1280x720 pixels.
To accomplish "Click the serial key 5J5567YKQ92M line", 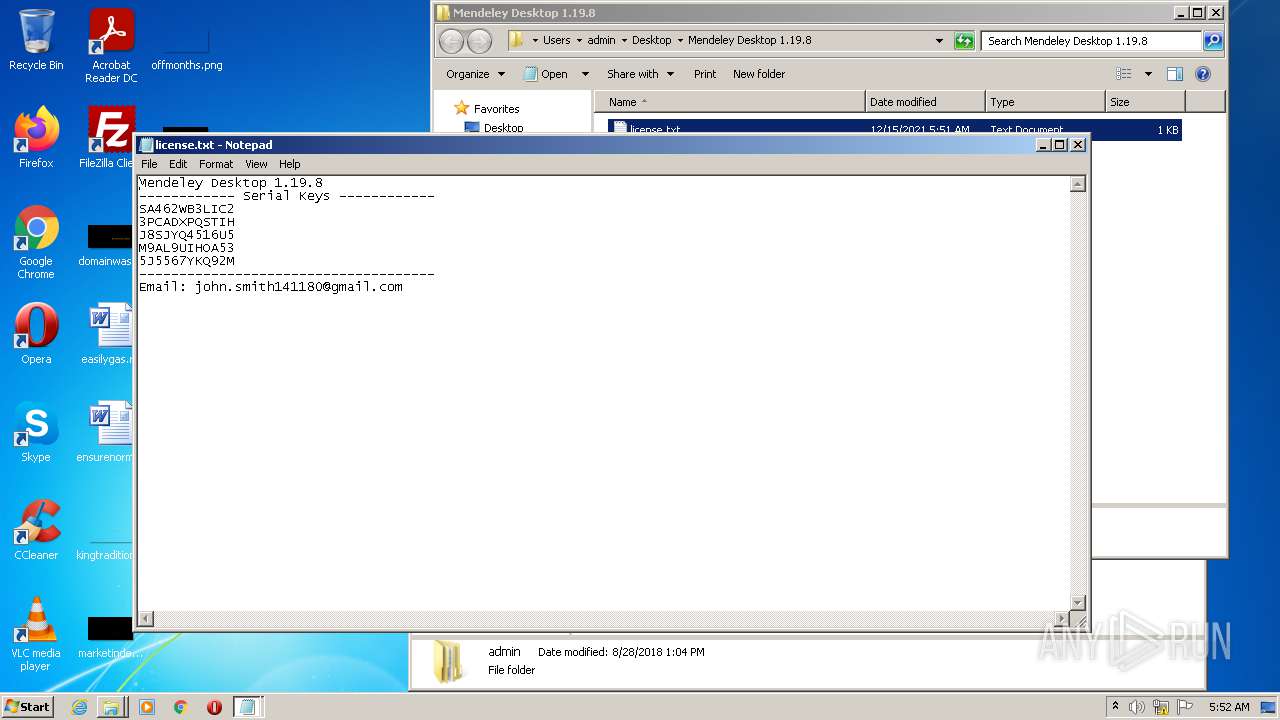I will pyautogui.click(x=186, y=261).
